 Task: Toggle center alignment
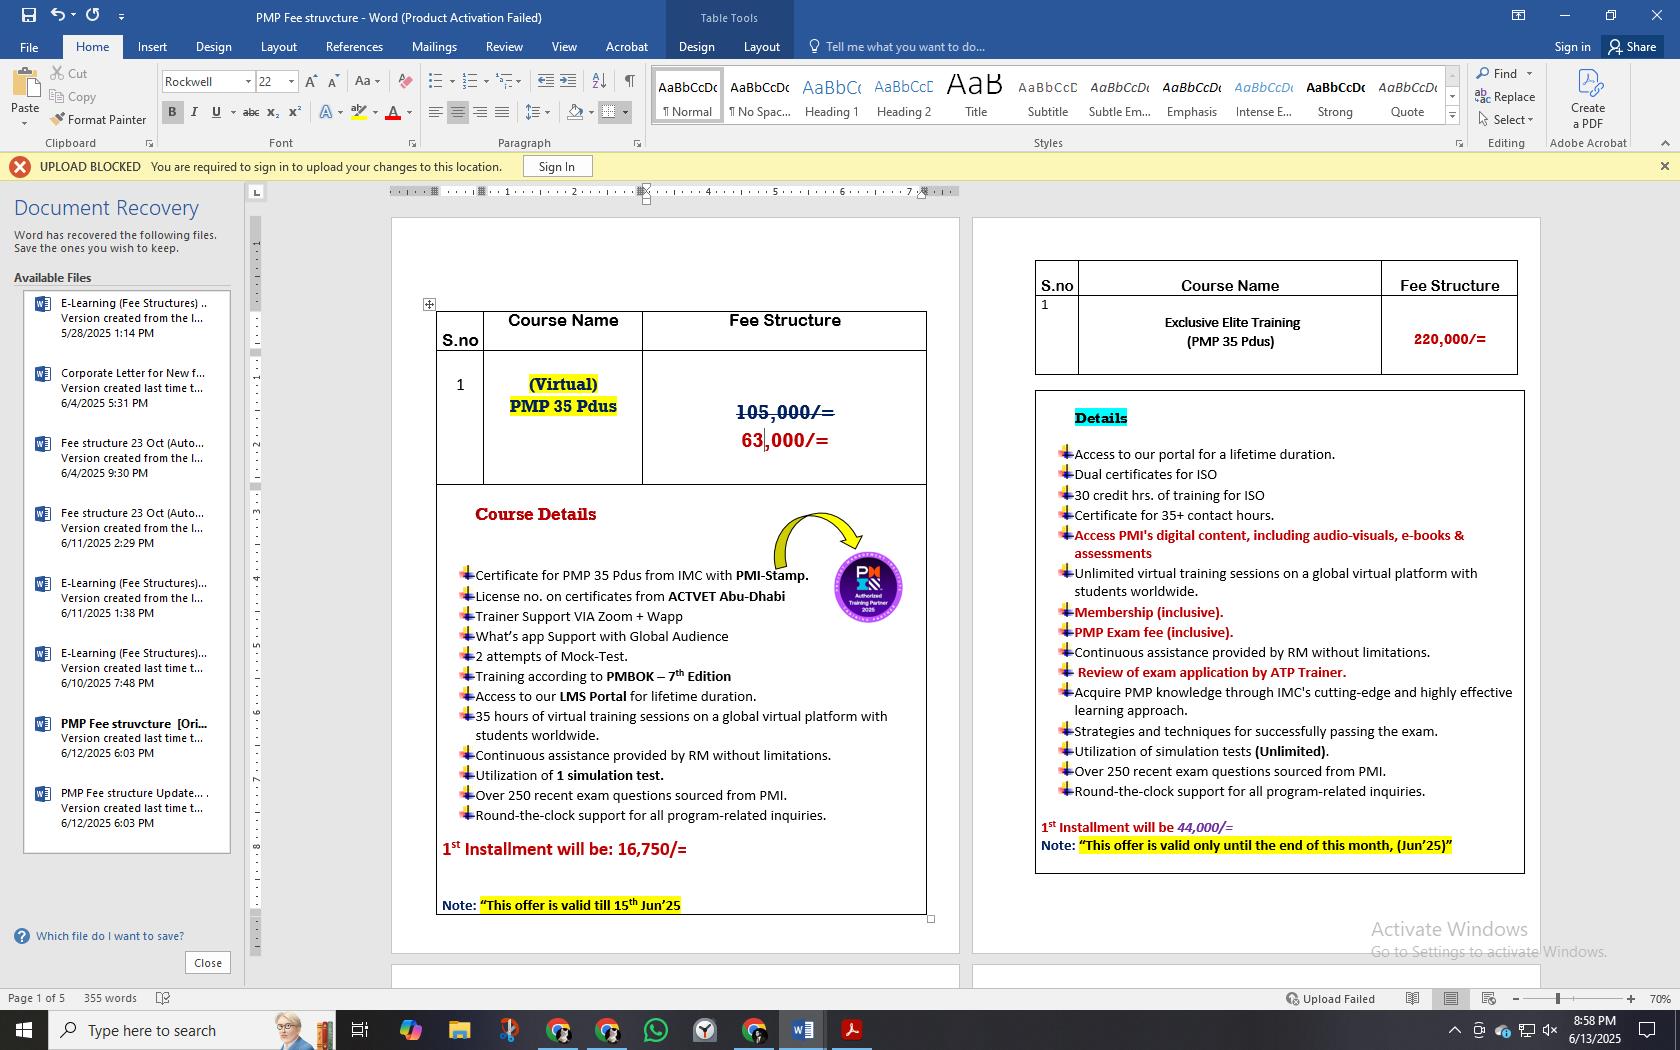458,112
